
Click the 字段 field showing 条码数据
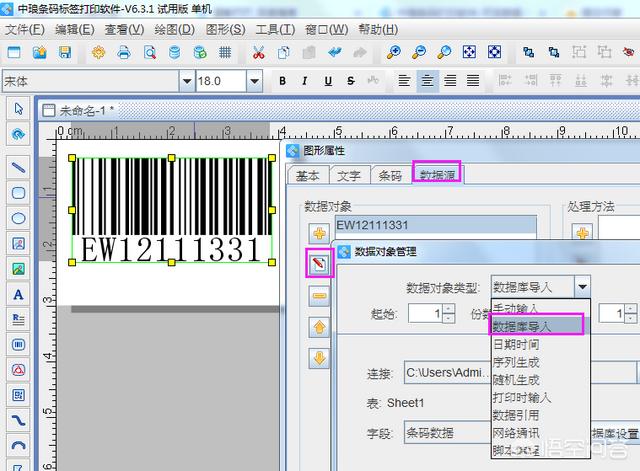click(x=447, y=432)
